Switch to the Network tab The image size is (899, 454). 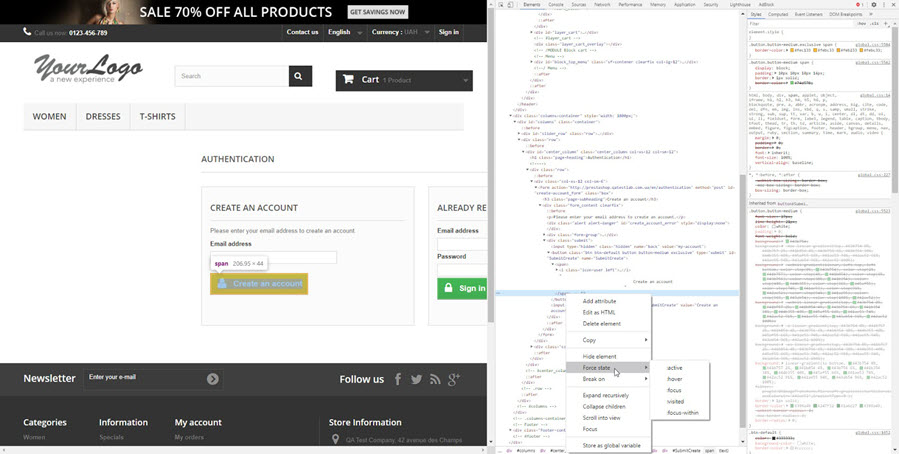tap(602, 5)
